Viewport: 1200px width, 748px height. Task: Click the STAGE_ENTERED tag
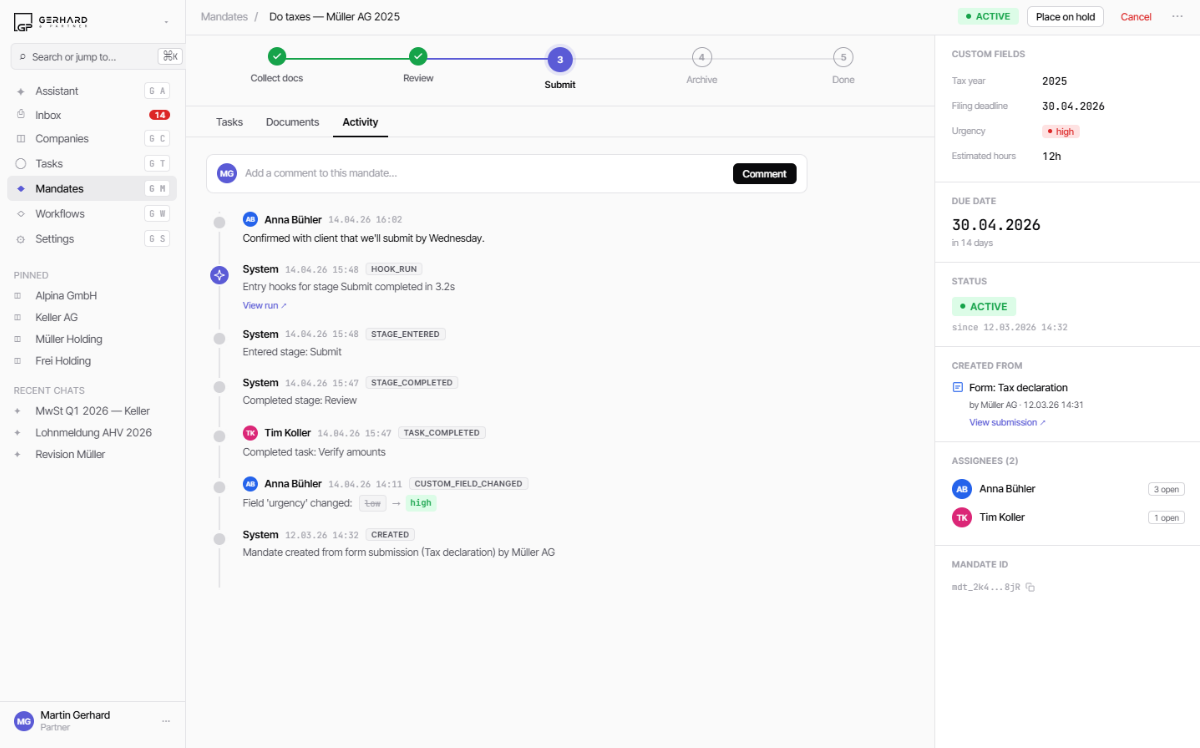coord(406,334)
